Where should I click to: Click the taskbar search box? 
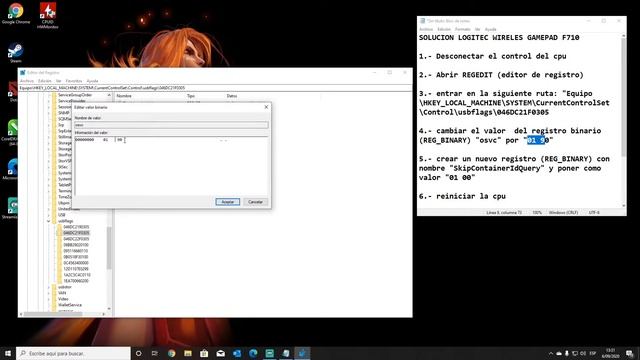73,353
